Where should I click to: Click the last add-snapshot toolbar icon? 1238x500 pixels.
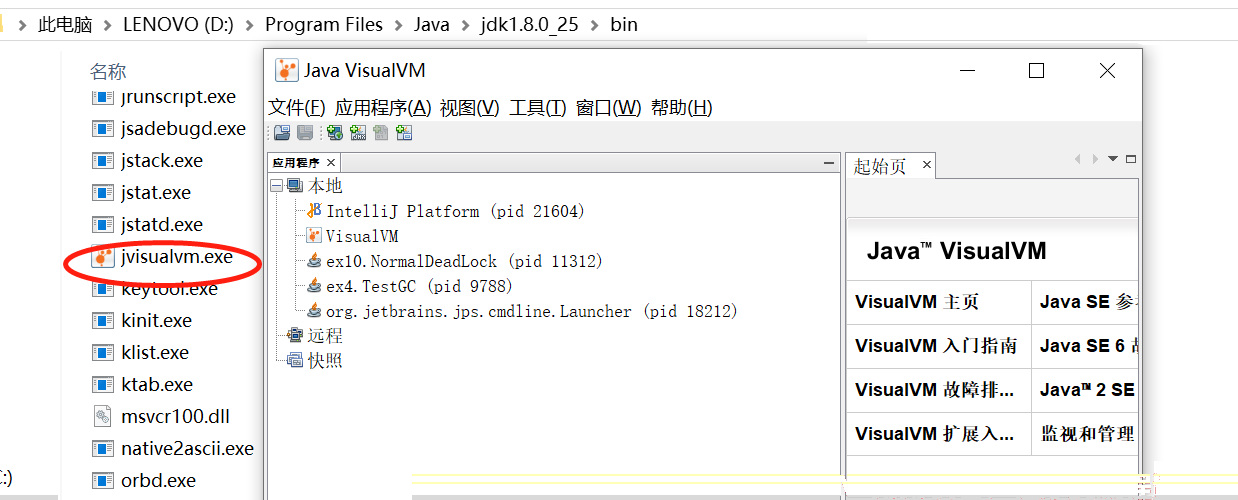point(404,133)
